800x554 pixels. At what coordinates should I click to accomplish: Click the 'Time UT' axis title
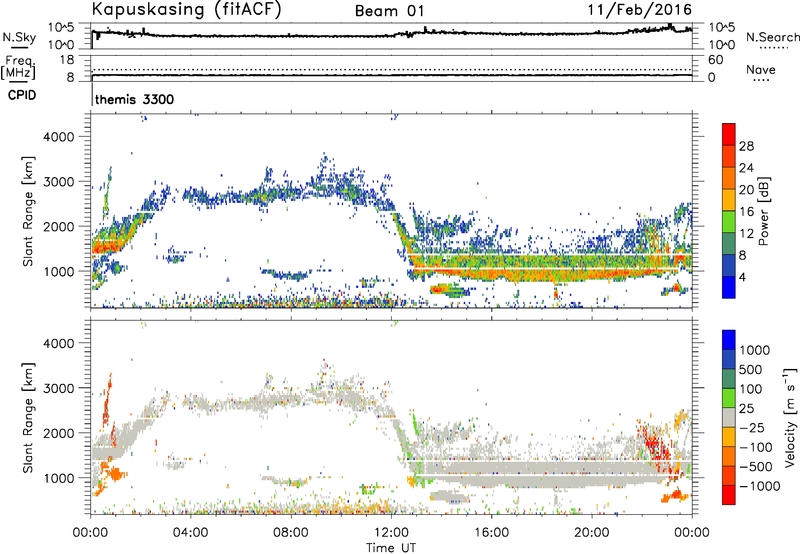tap(391, 547)
